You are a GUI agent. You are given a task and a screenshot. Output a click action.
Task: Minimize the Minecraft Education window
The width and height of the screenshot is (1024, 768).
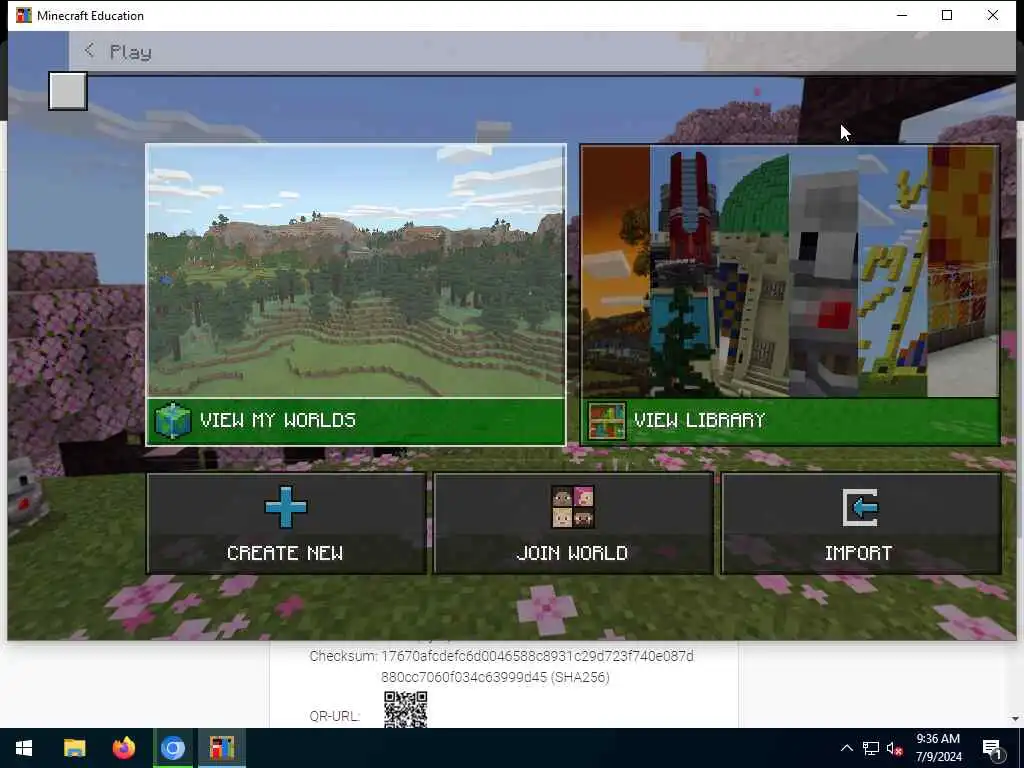[x=902, y=15]
